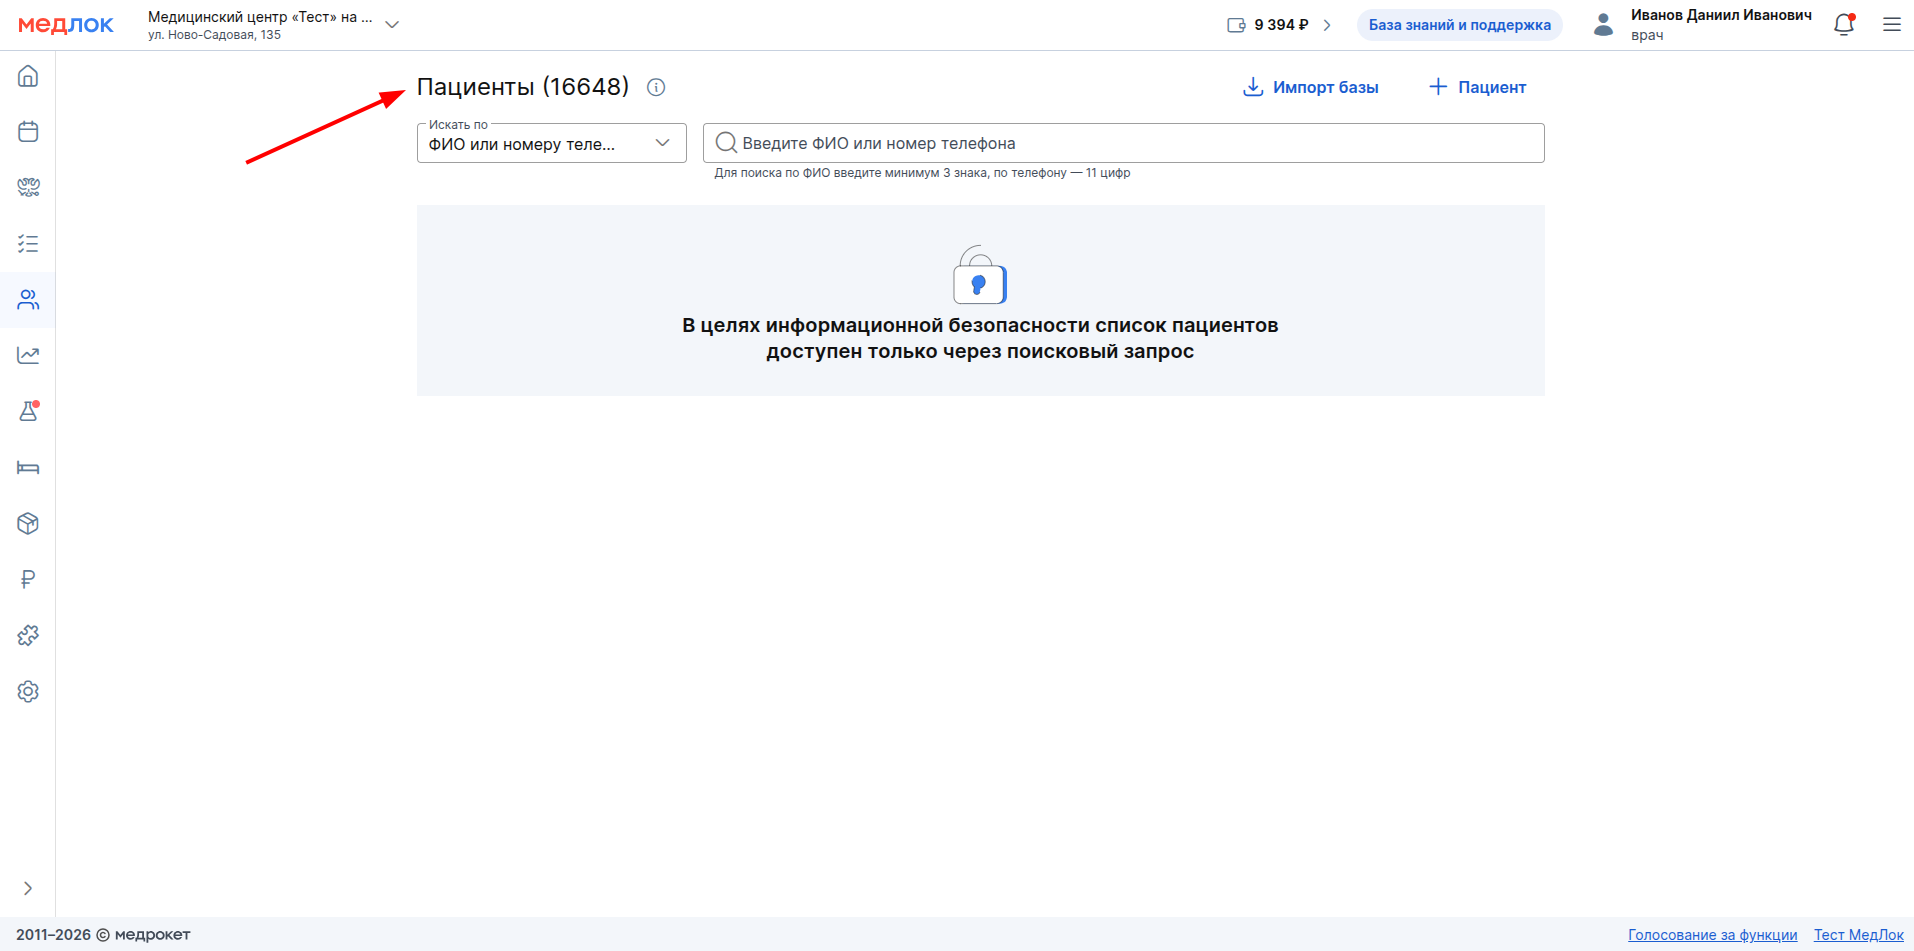Screen dimensions: 1914x951
Task: Open the task checklist icon in sidebar
Action: point(28,244)
